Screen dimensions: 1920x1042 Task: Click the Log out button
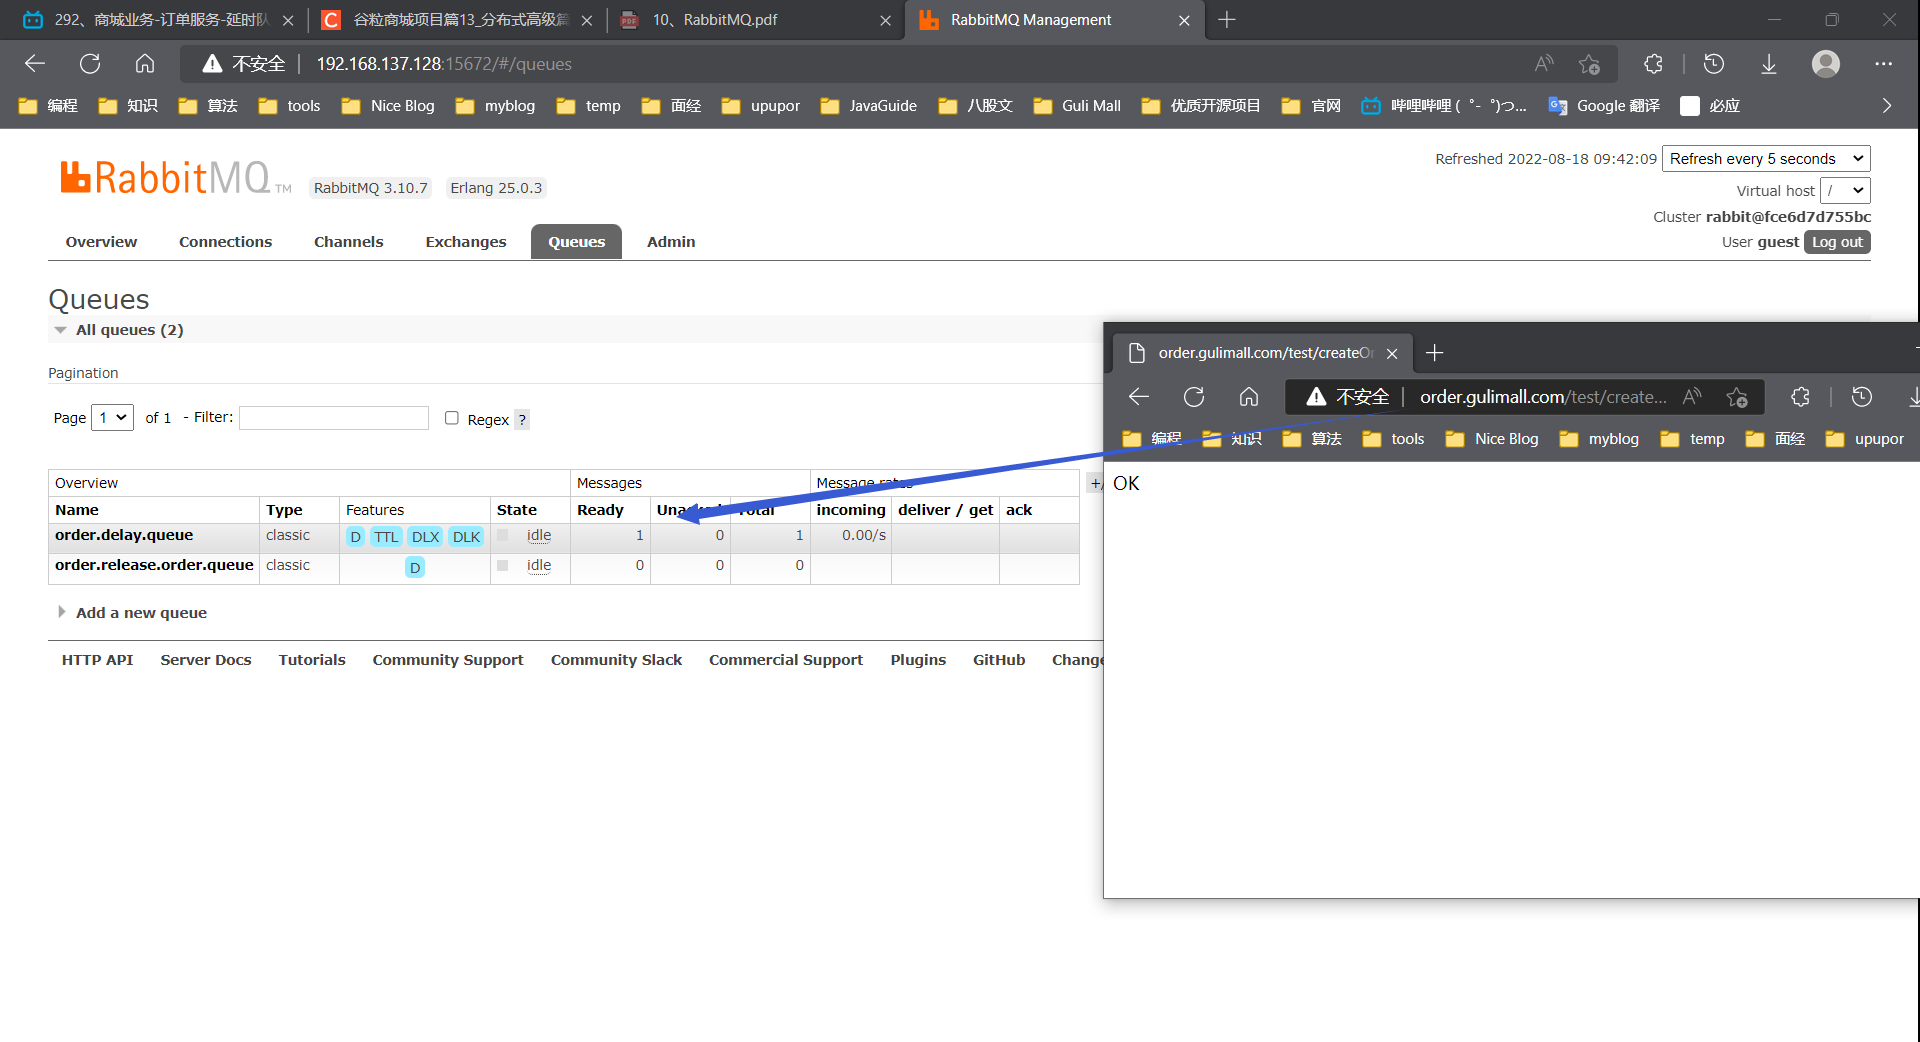click(1837, 242)
